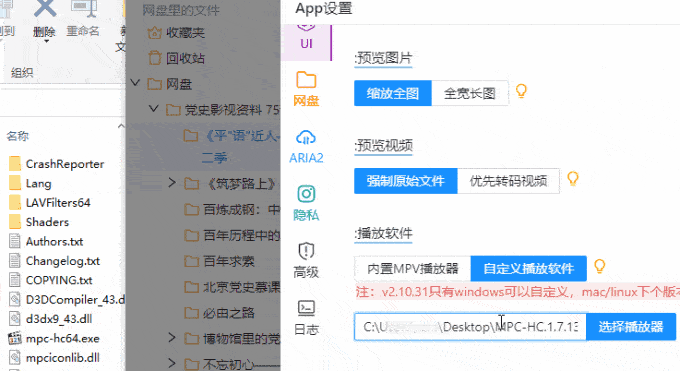Viewport: 680px width, 371px height.
Task: Select the mpc-hc64.exe file
Action: (x=54, y=338)
